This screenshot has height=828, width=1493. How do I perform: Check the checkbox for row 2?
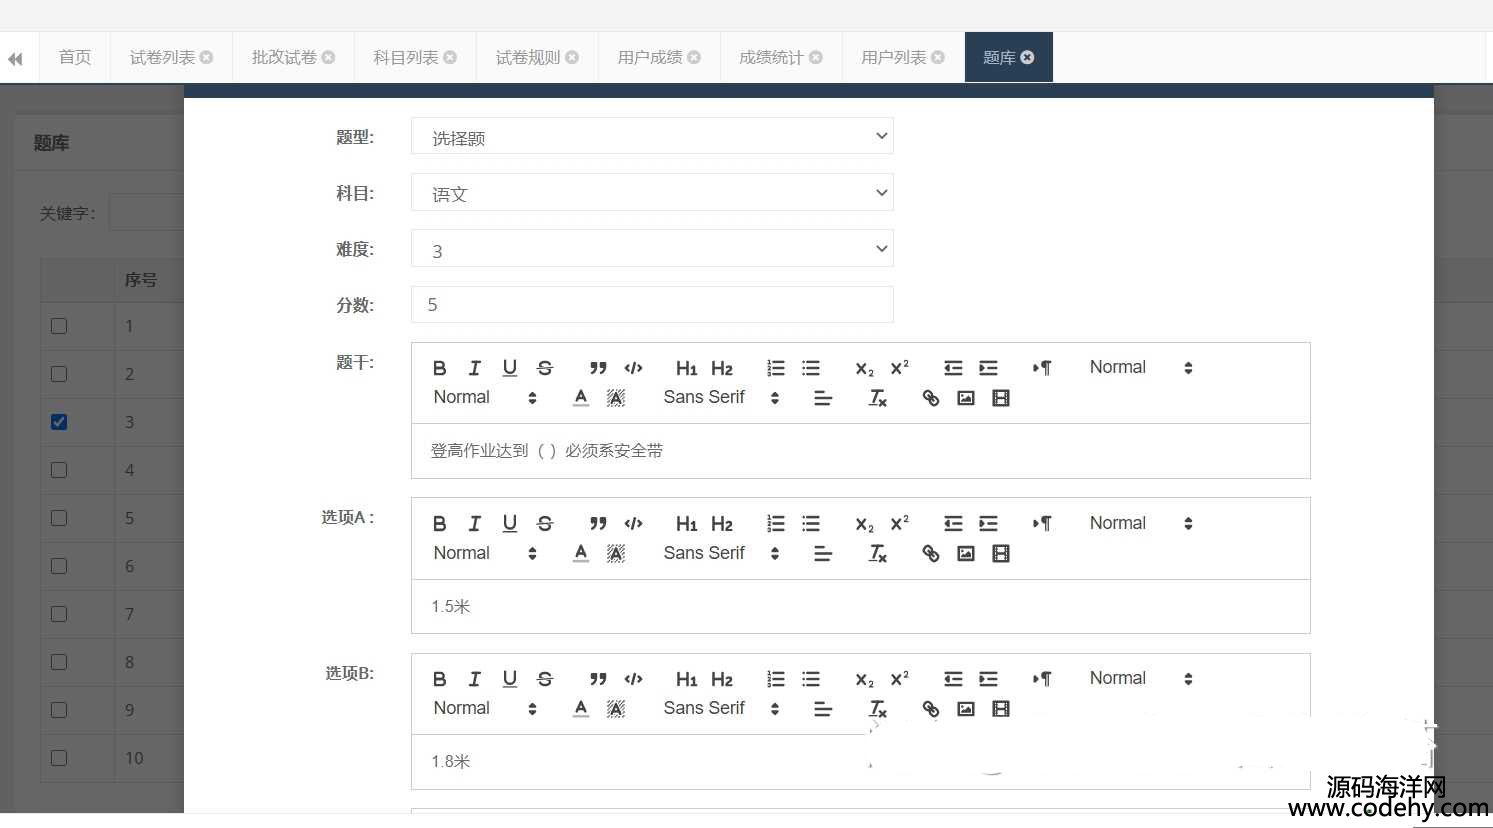(59, 374)
